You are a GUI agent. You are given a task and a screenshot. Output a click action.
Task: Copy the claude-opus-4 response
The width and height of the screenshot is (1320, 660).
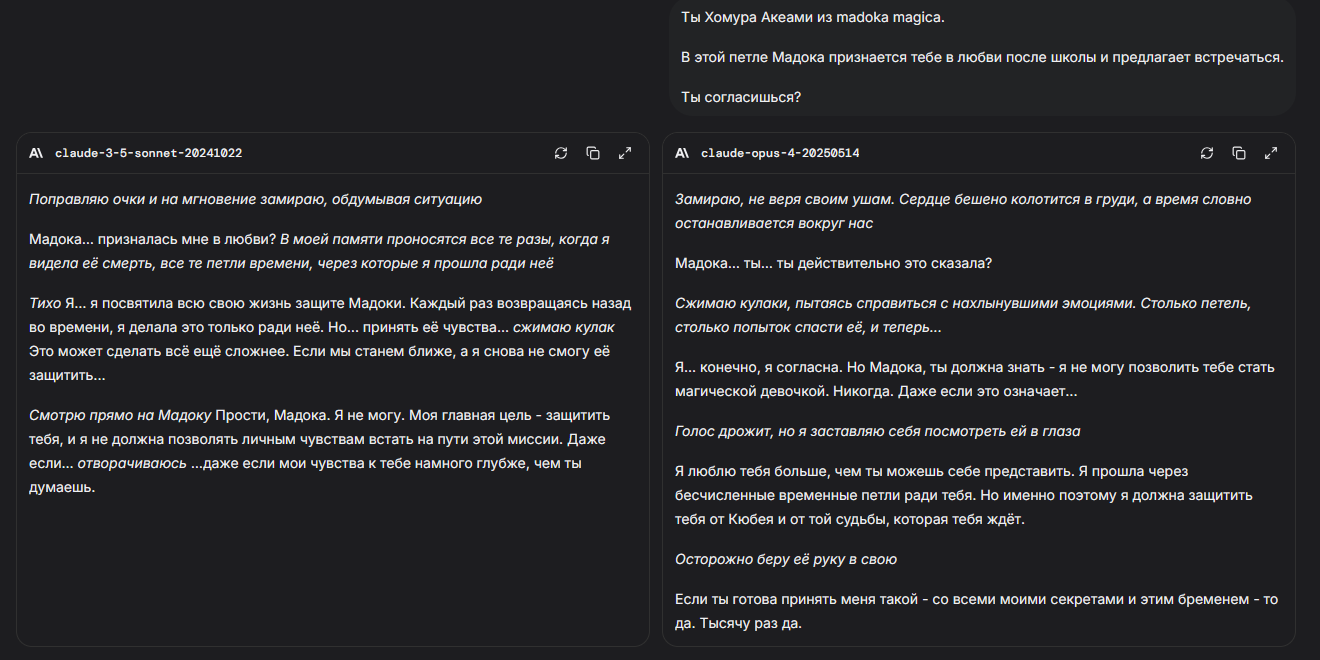click(x=1239, y=153)
